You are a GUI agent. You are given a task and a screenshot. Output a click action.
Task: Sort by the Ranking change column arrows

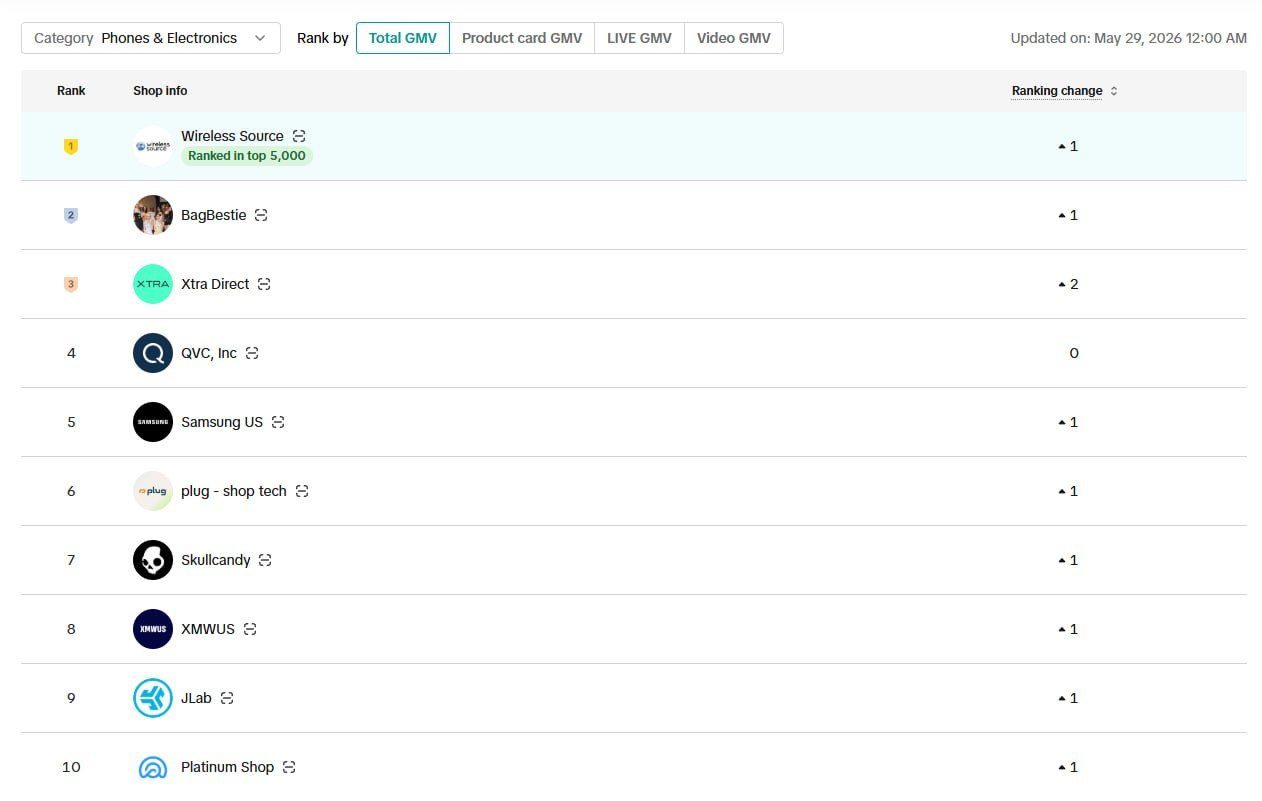pyautogui.click(x=1114, y=91)
